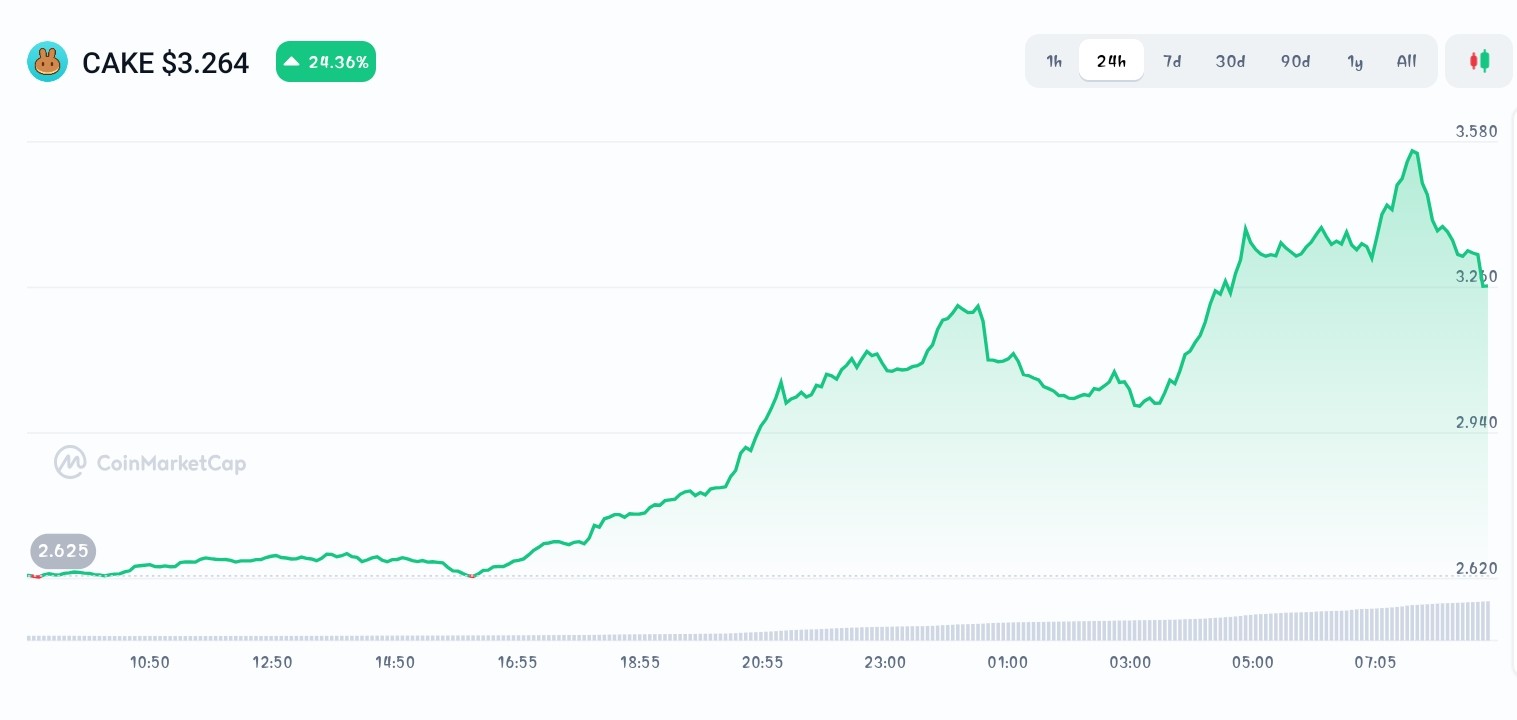Click the 16:55 time axis label
This screenshot has width=1517, height=720.
(x=517, y=662)
